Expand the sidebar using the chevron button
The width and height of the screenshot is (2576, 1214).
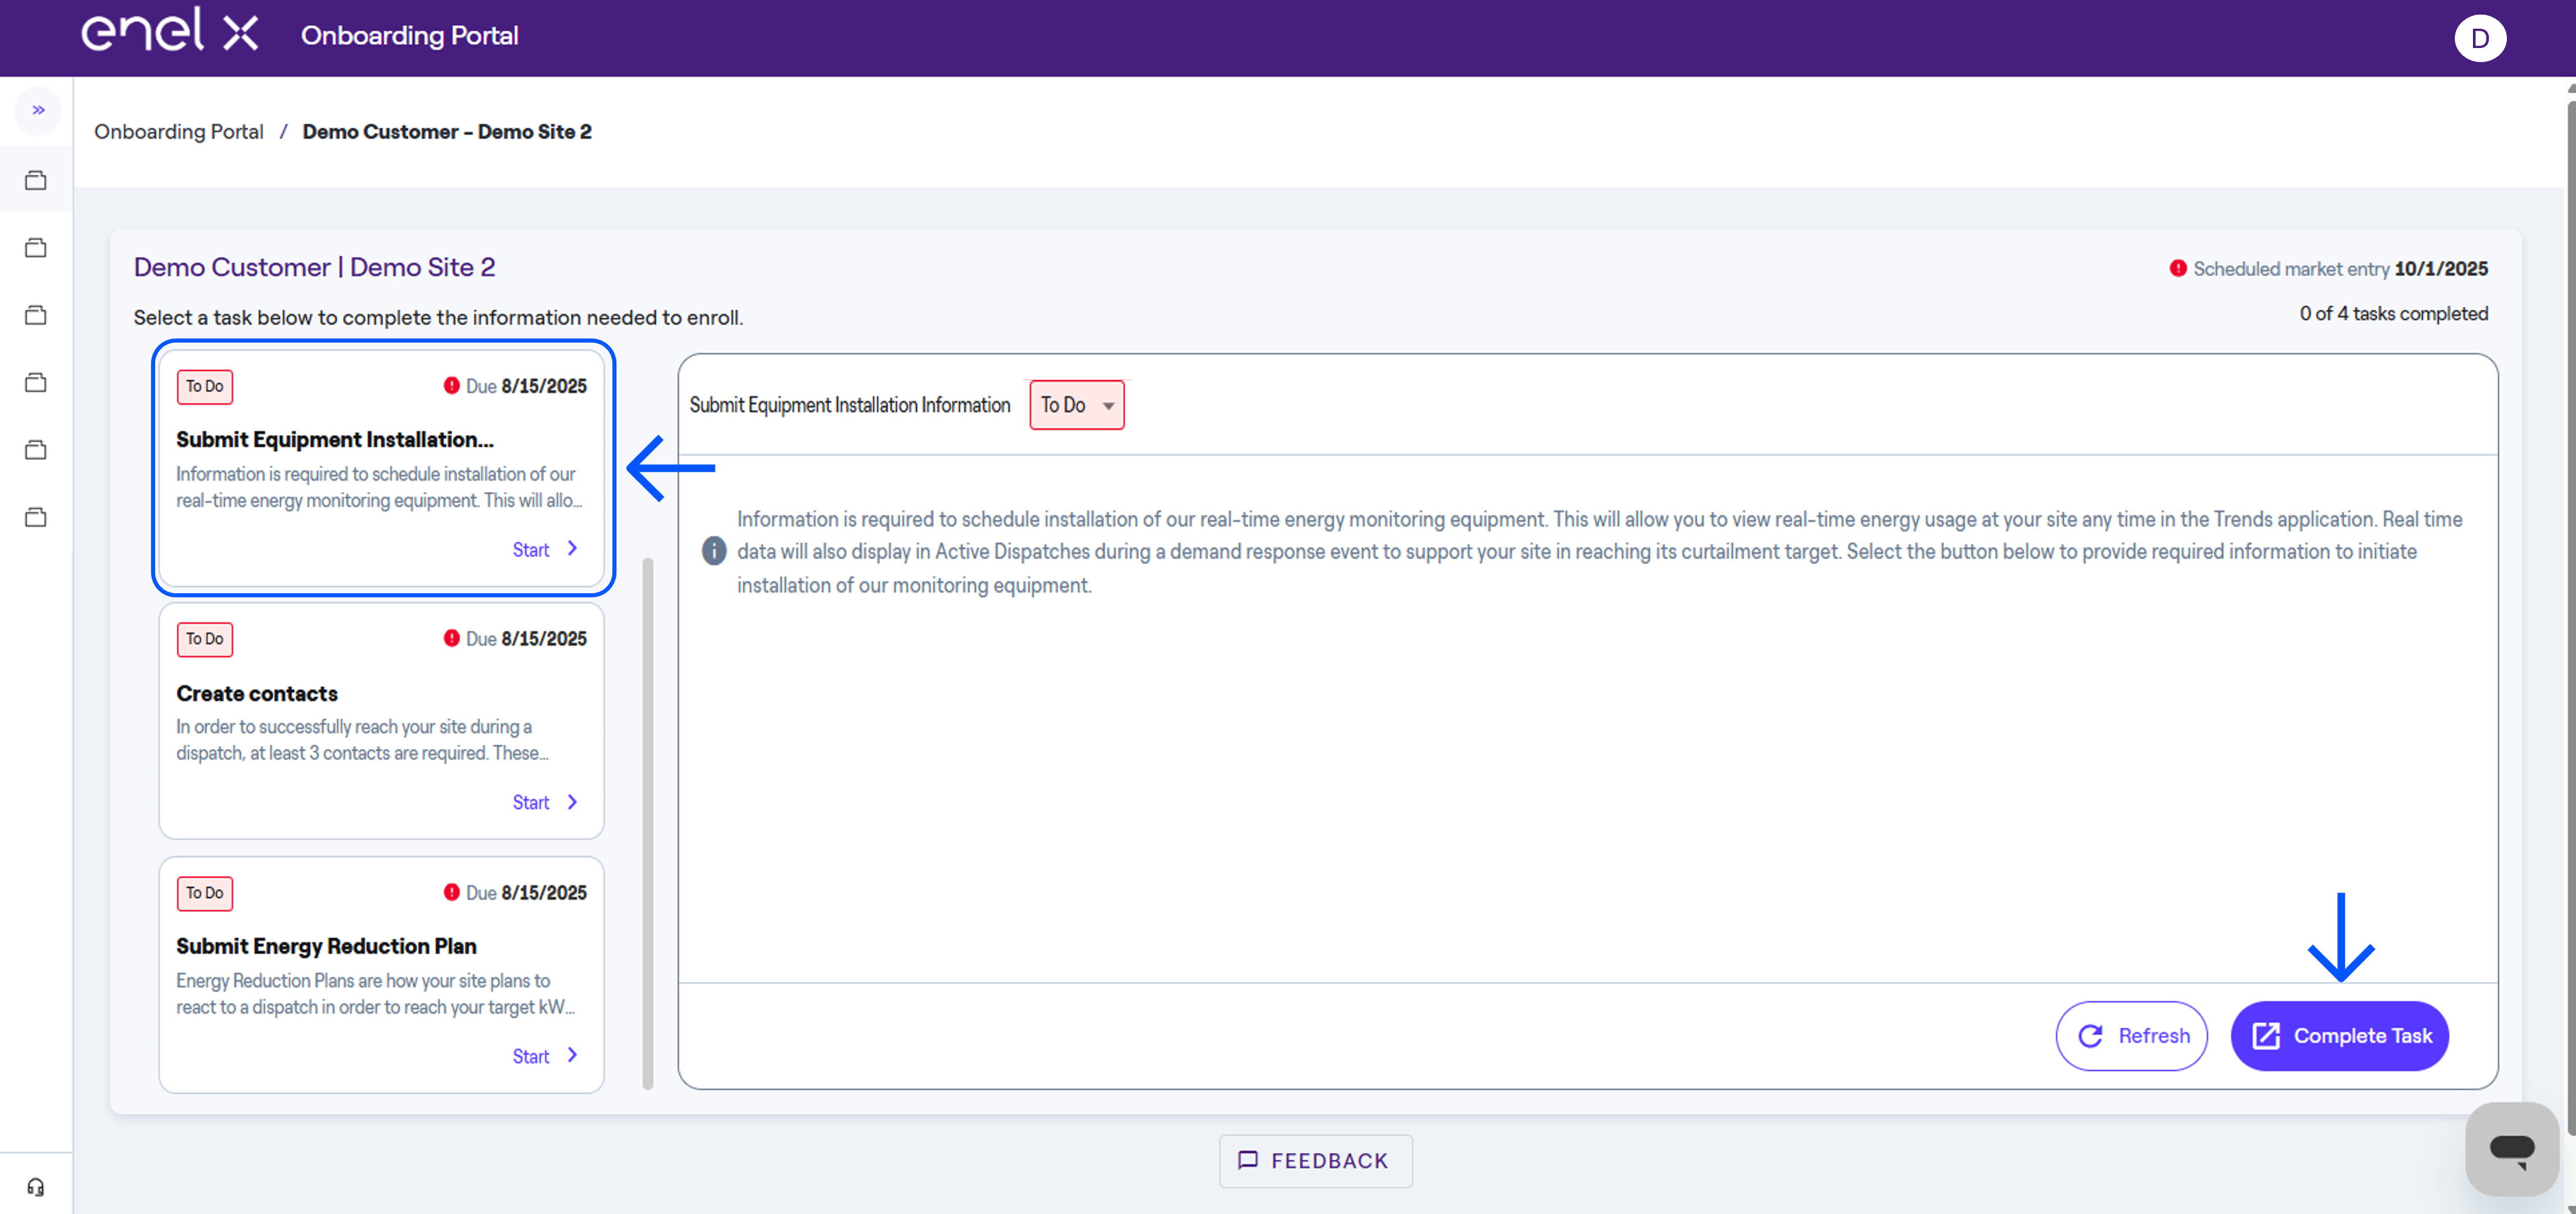38,110
